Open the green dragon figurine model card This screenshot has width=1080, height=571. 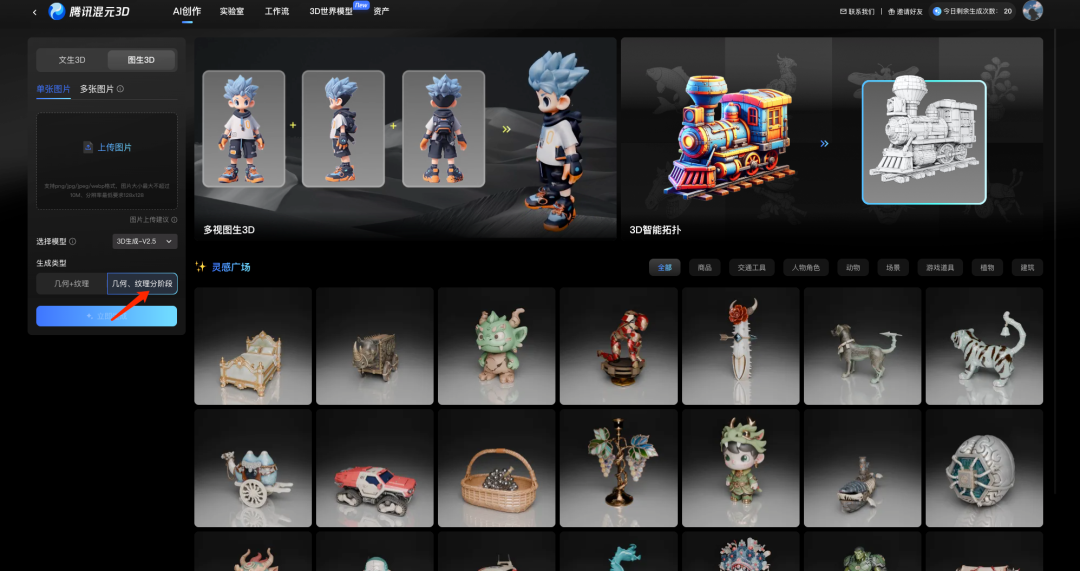click(x=497, y=346)
